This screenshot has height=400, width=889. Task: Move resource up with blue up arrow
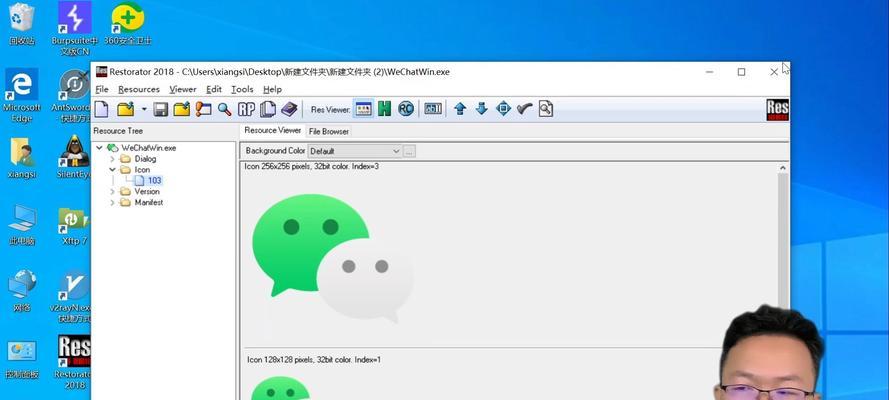click(460, 109)
